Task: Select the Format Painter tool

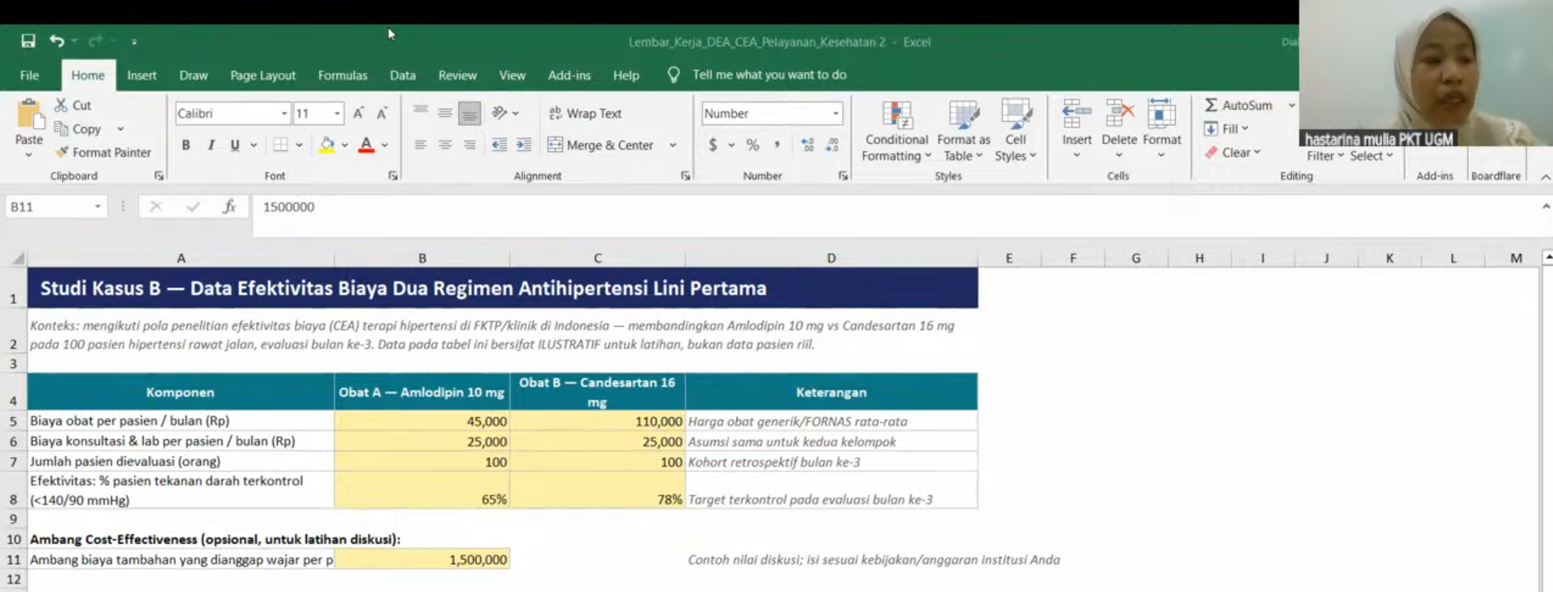Action: tap(103, 153)
